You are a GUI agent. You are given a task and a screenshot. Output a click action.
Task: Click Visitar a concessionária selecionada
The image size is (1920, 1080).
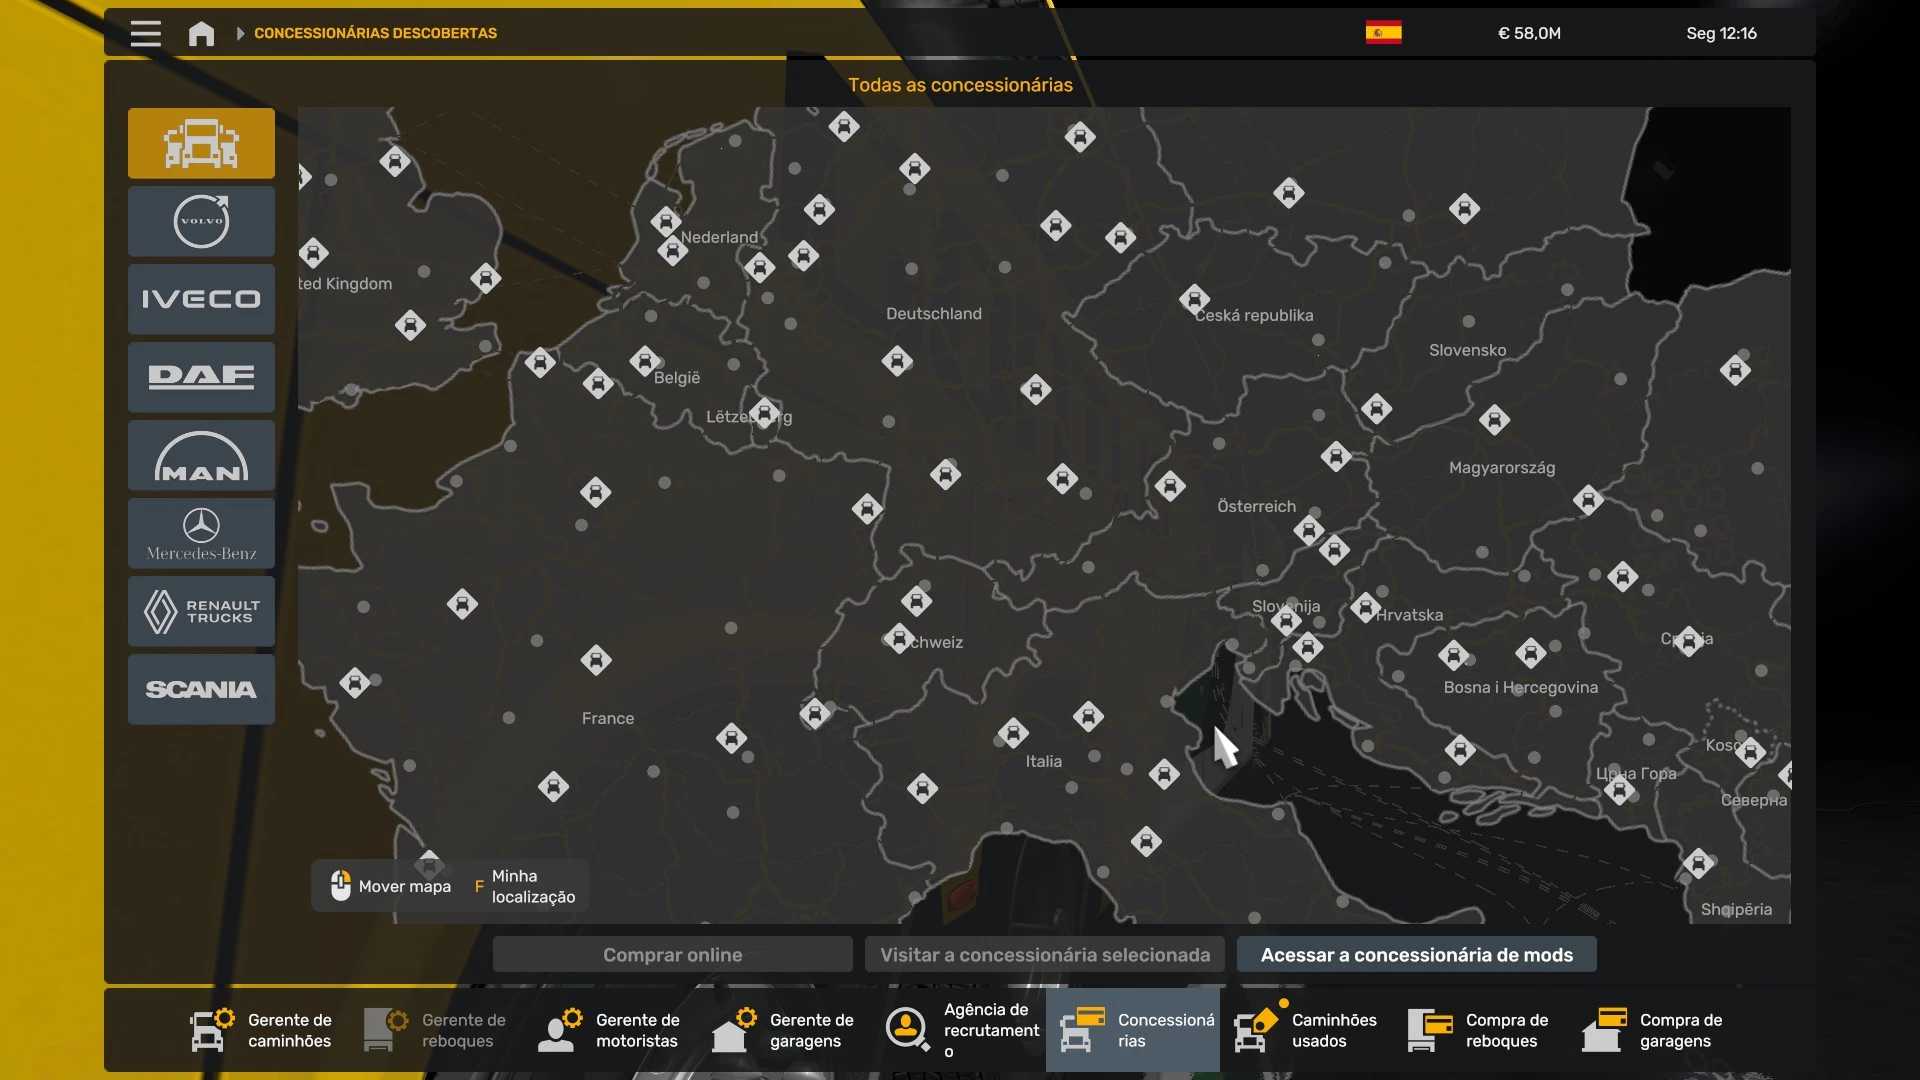click(x=1045, y=954)
